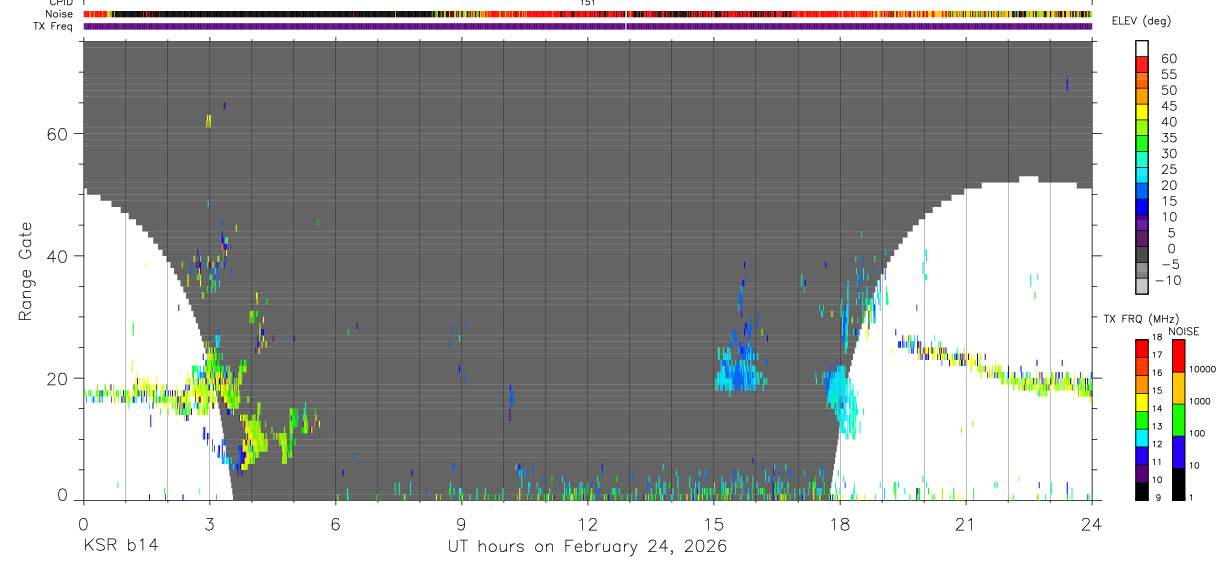Click the '12' tick on the UT hours axis
Viewport: 1228px width, 567px height.
587,523
